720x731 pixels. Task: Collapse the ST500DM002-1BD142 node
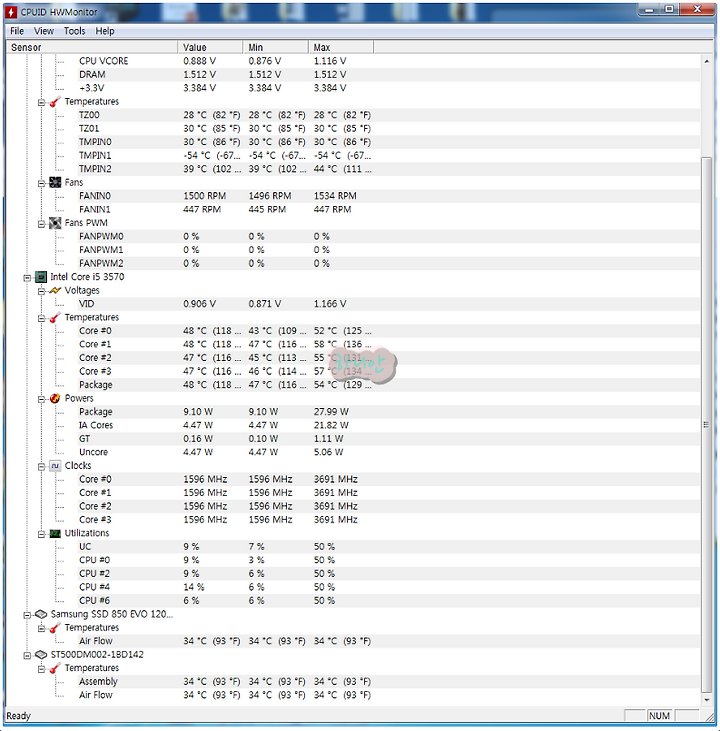(x=27, y=656)
